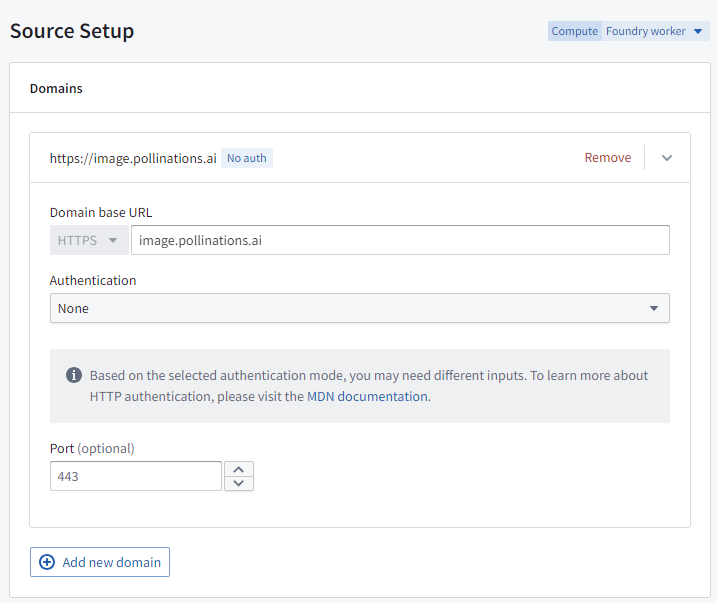717x603 pixels.
Task: Click the Port (optional) field label
Action: pos(92,448)
